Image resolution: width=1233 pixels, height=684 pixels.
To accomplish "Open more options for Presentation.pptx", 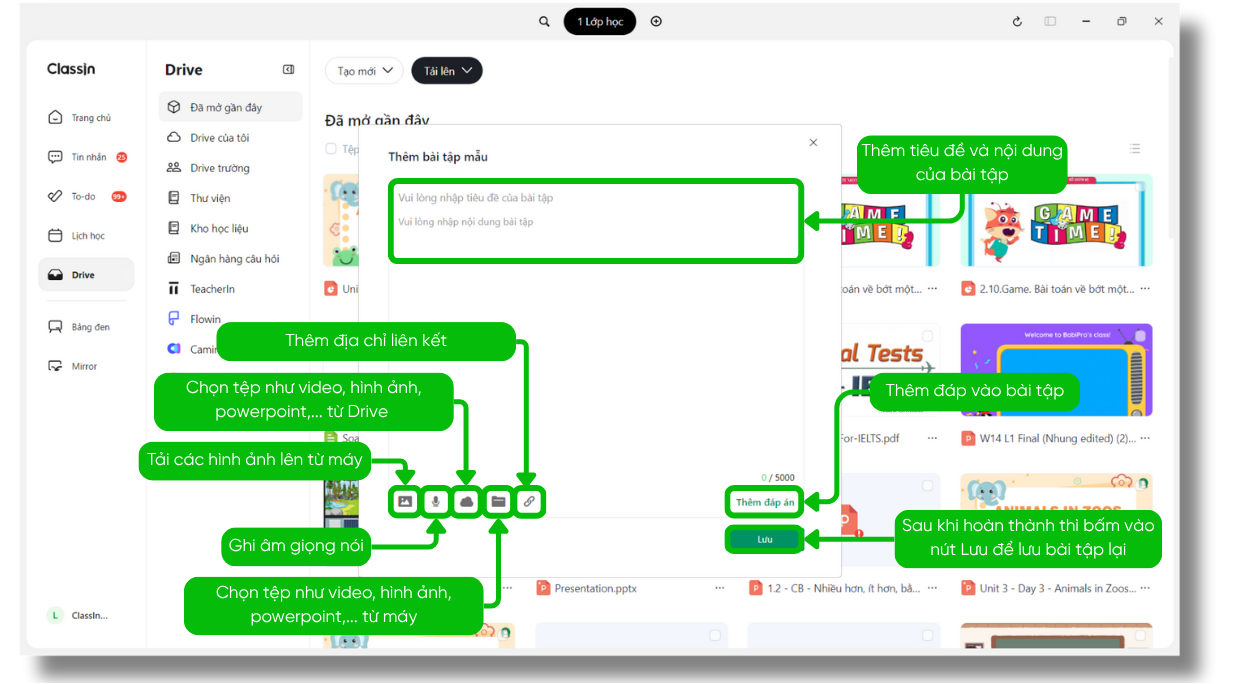I will 719,589.
